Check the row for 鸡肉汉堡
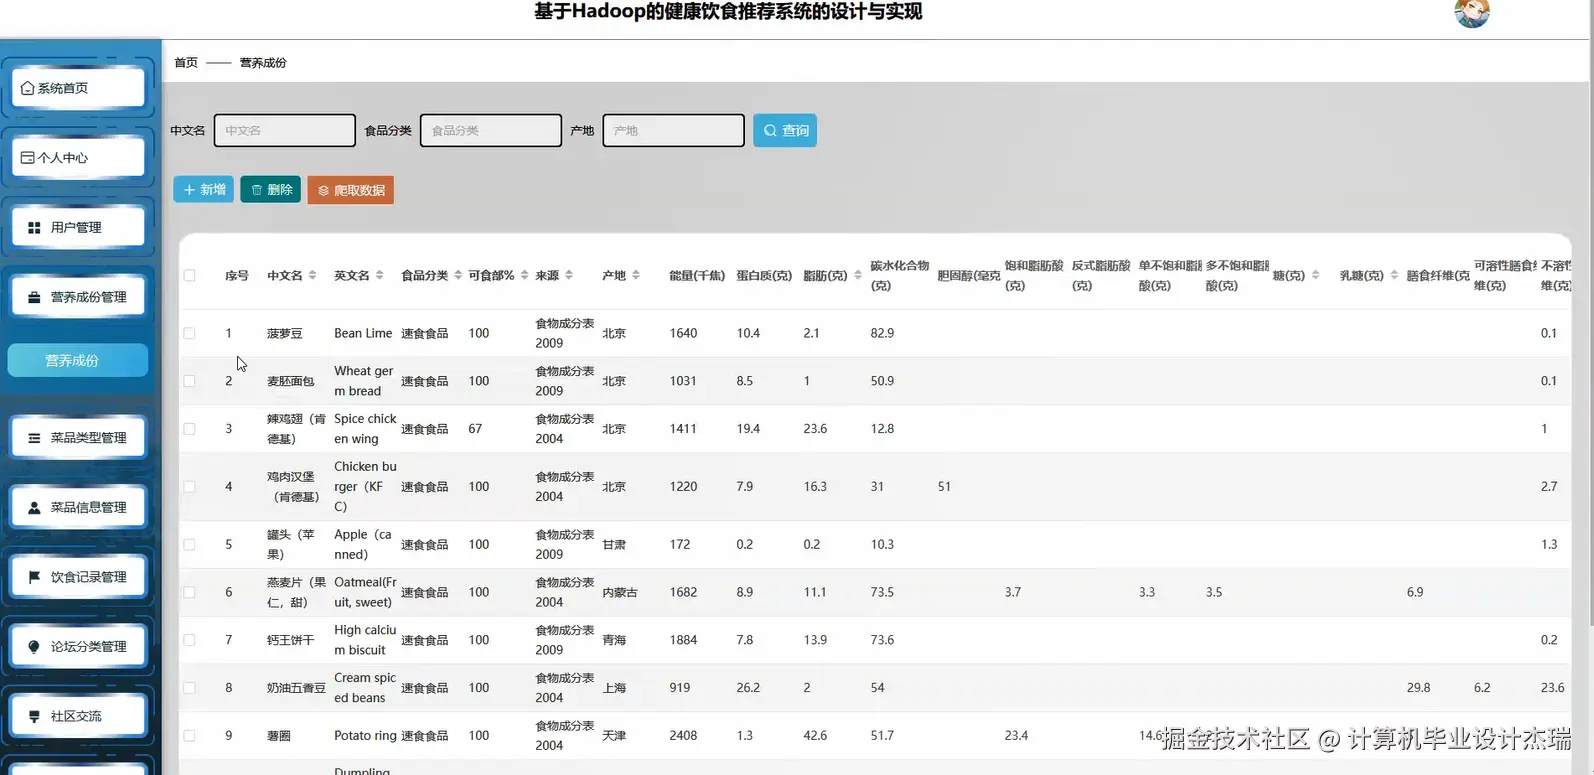The height and width of the screenshot is (775, 1594). click(189, 487)
